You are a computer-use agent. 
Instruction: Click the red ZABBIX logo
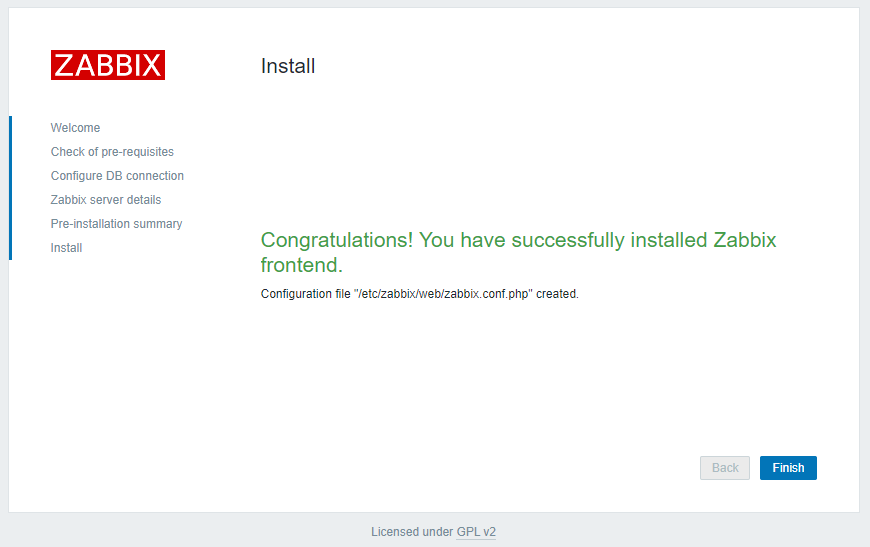[108, 65]
